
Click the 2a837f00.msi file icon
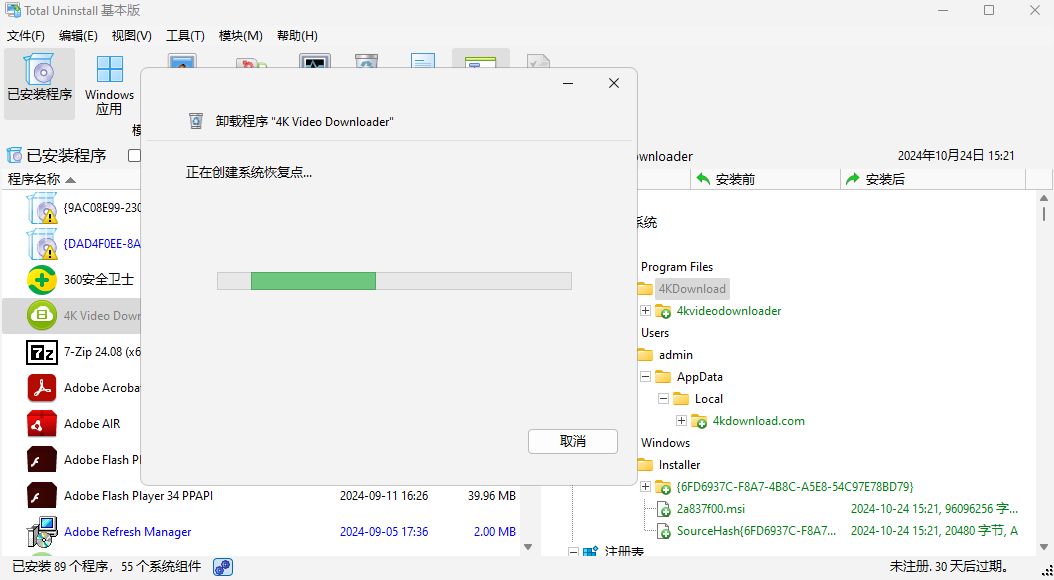663,509
